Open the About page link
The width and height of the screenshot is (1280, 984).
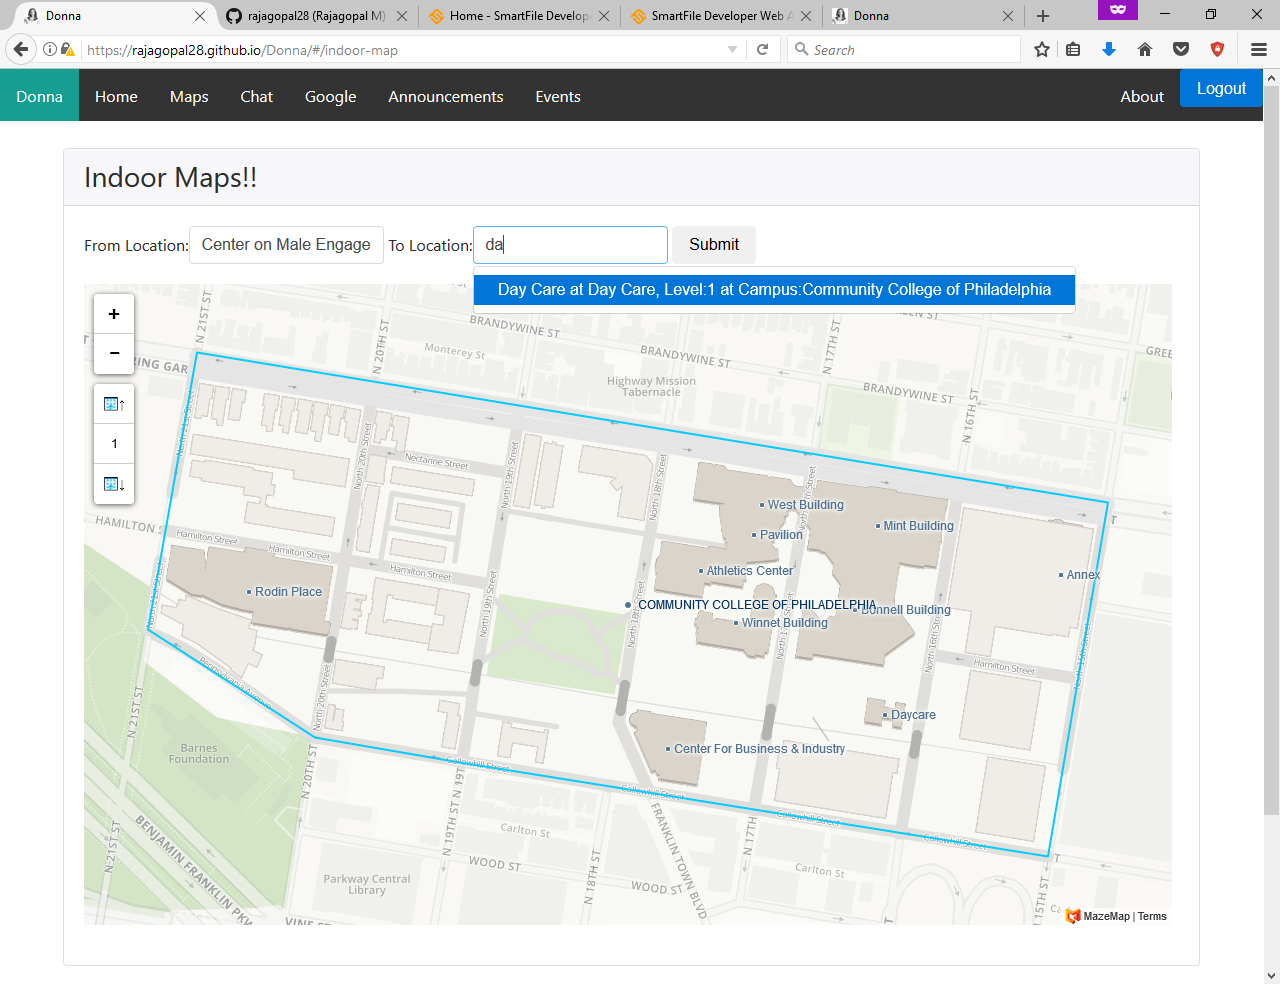[1142, 96]
